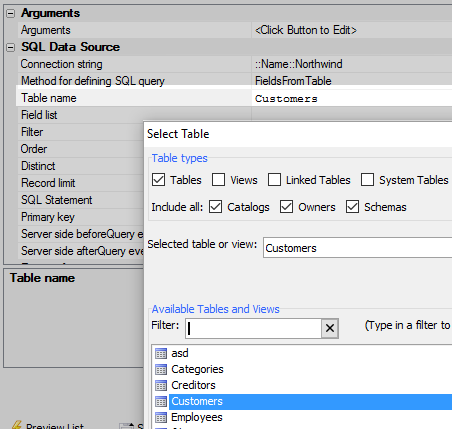Uncheck Include all Catalogs
The width and height of the screenshot is (452, 429).
(x=215, y=207)
